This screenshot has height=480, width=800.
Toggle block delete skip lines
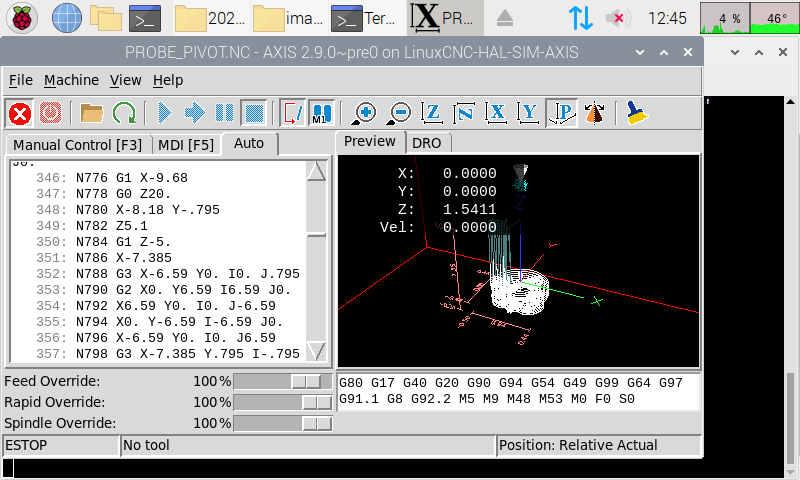tap(293, 113)
